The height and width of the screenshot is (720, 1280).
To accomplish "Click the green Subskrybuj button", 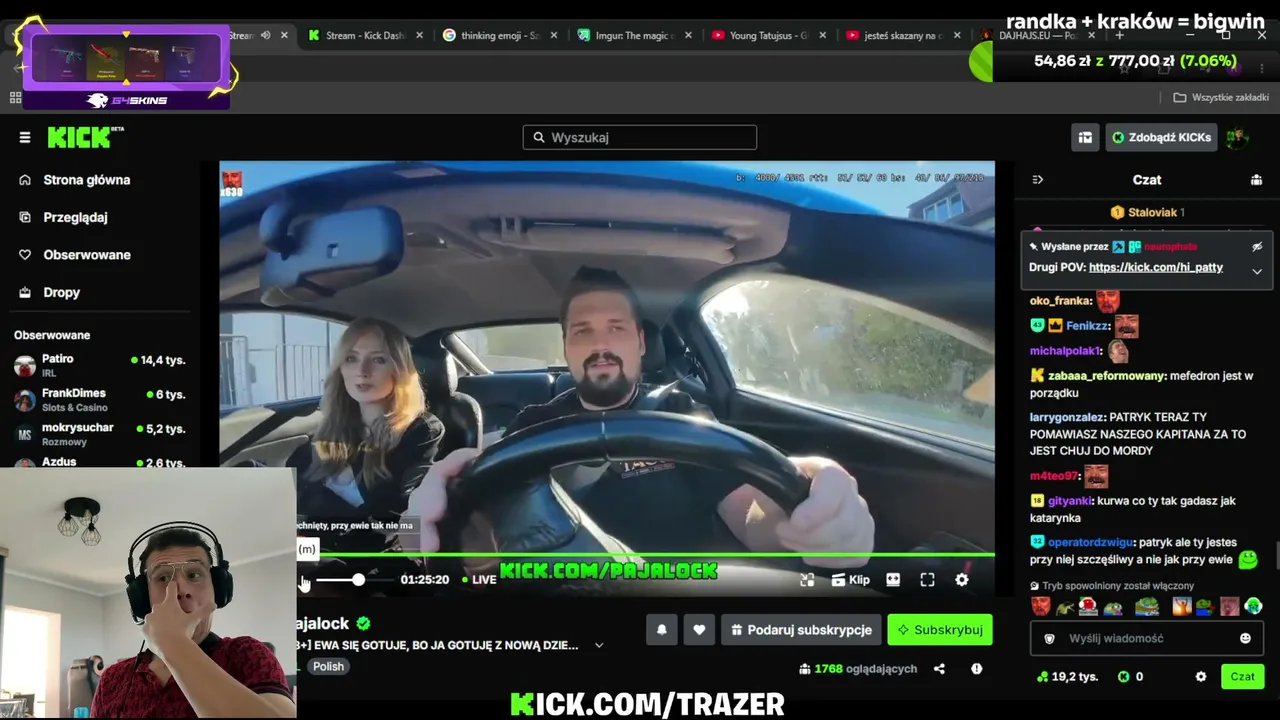I will pyautogui.click(x=940, y=630).
